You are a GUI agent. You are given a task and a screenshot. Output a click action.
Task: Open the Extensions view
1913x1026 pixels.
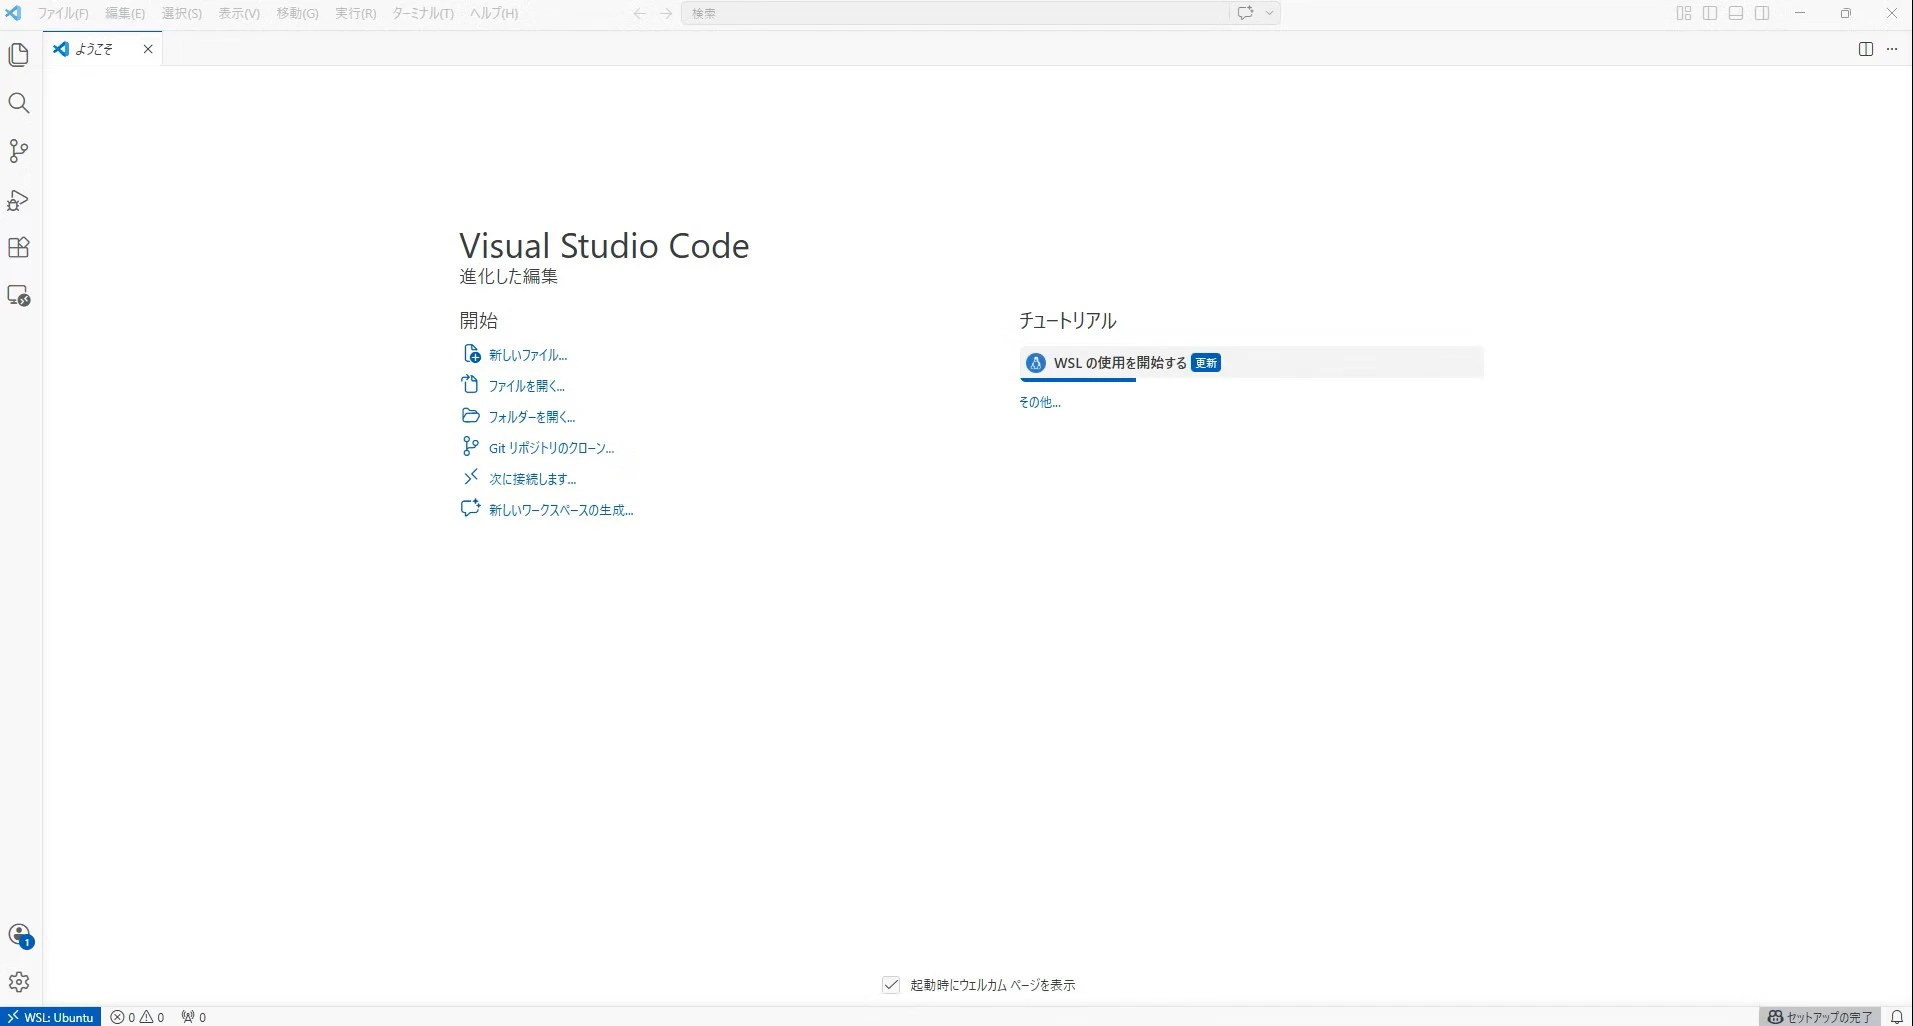click(19, 248)
